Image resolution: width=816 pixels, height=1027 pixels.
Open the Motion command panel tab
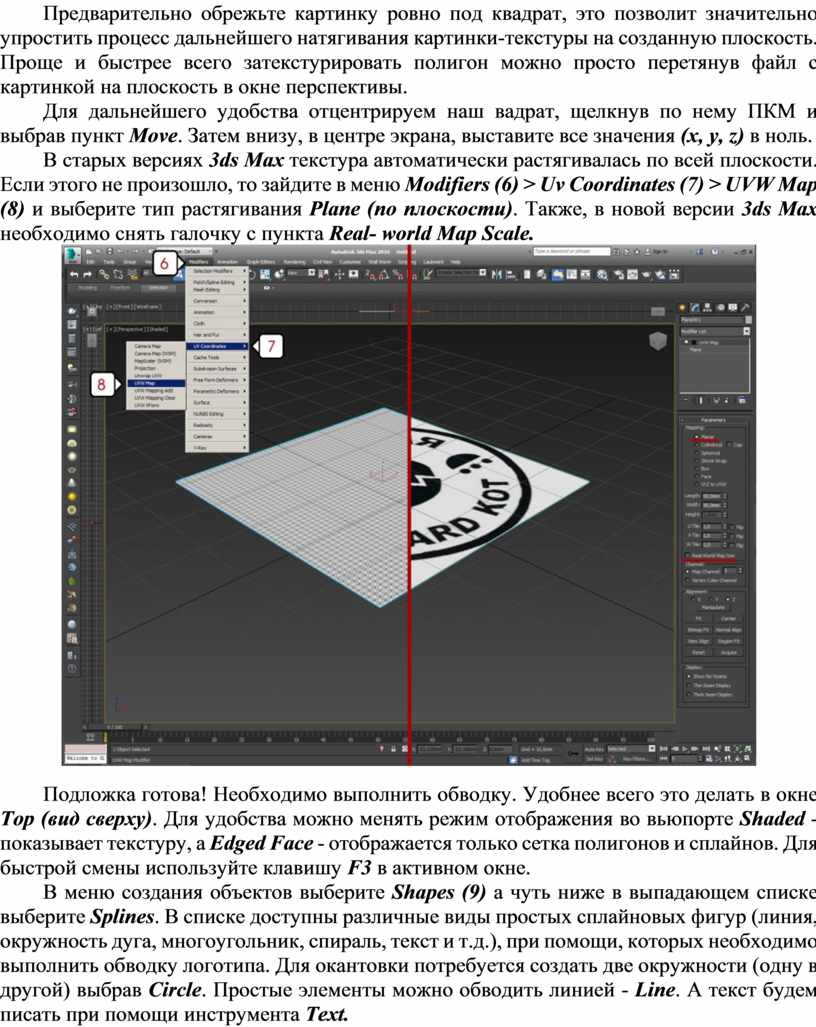coord(720,307)
